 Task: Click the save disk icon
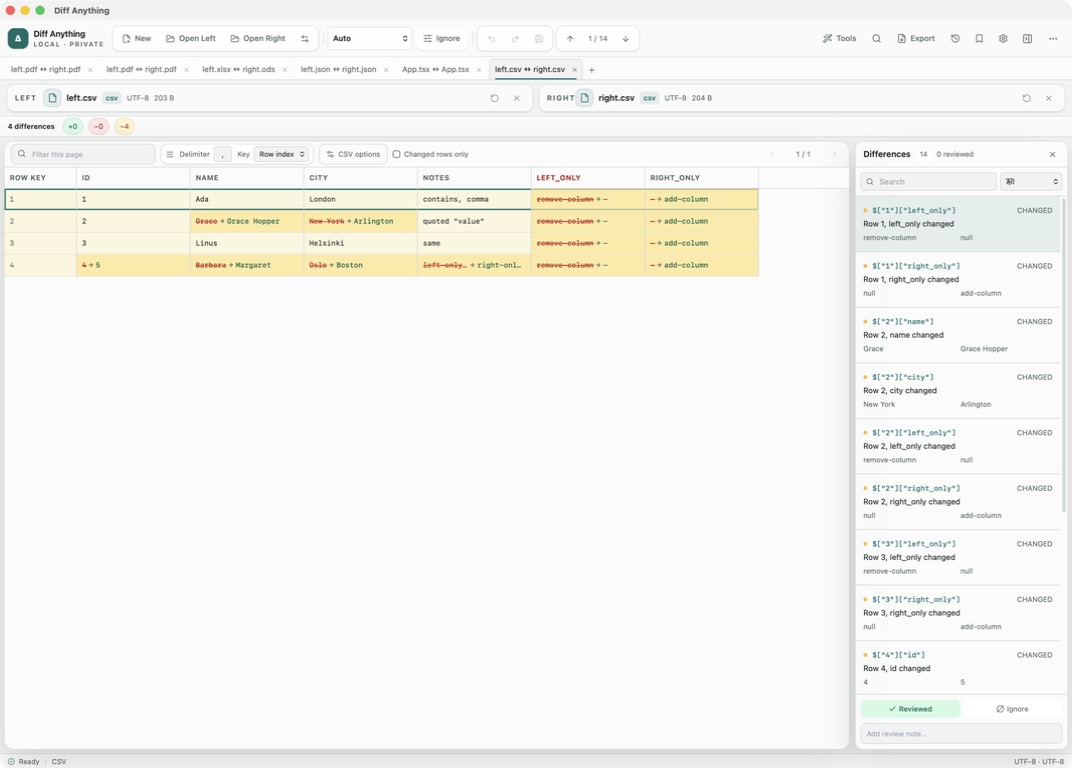click(539, 38)
